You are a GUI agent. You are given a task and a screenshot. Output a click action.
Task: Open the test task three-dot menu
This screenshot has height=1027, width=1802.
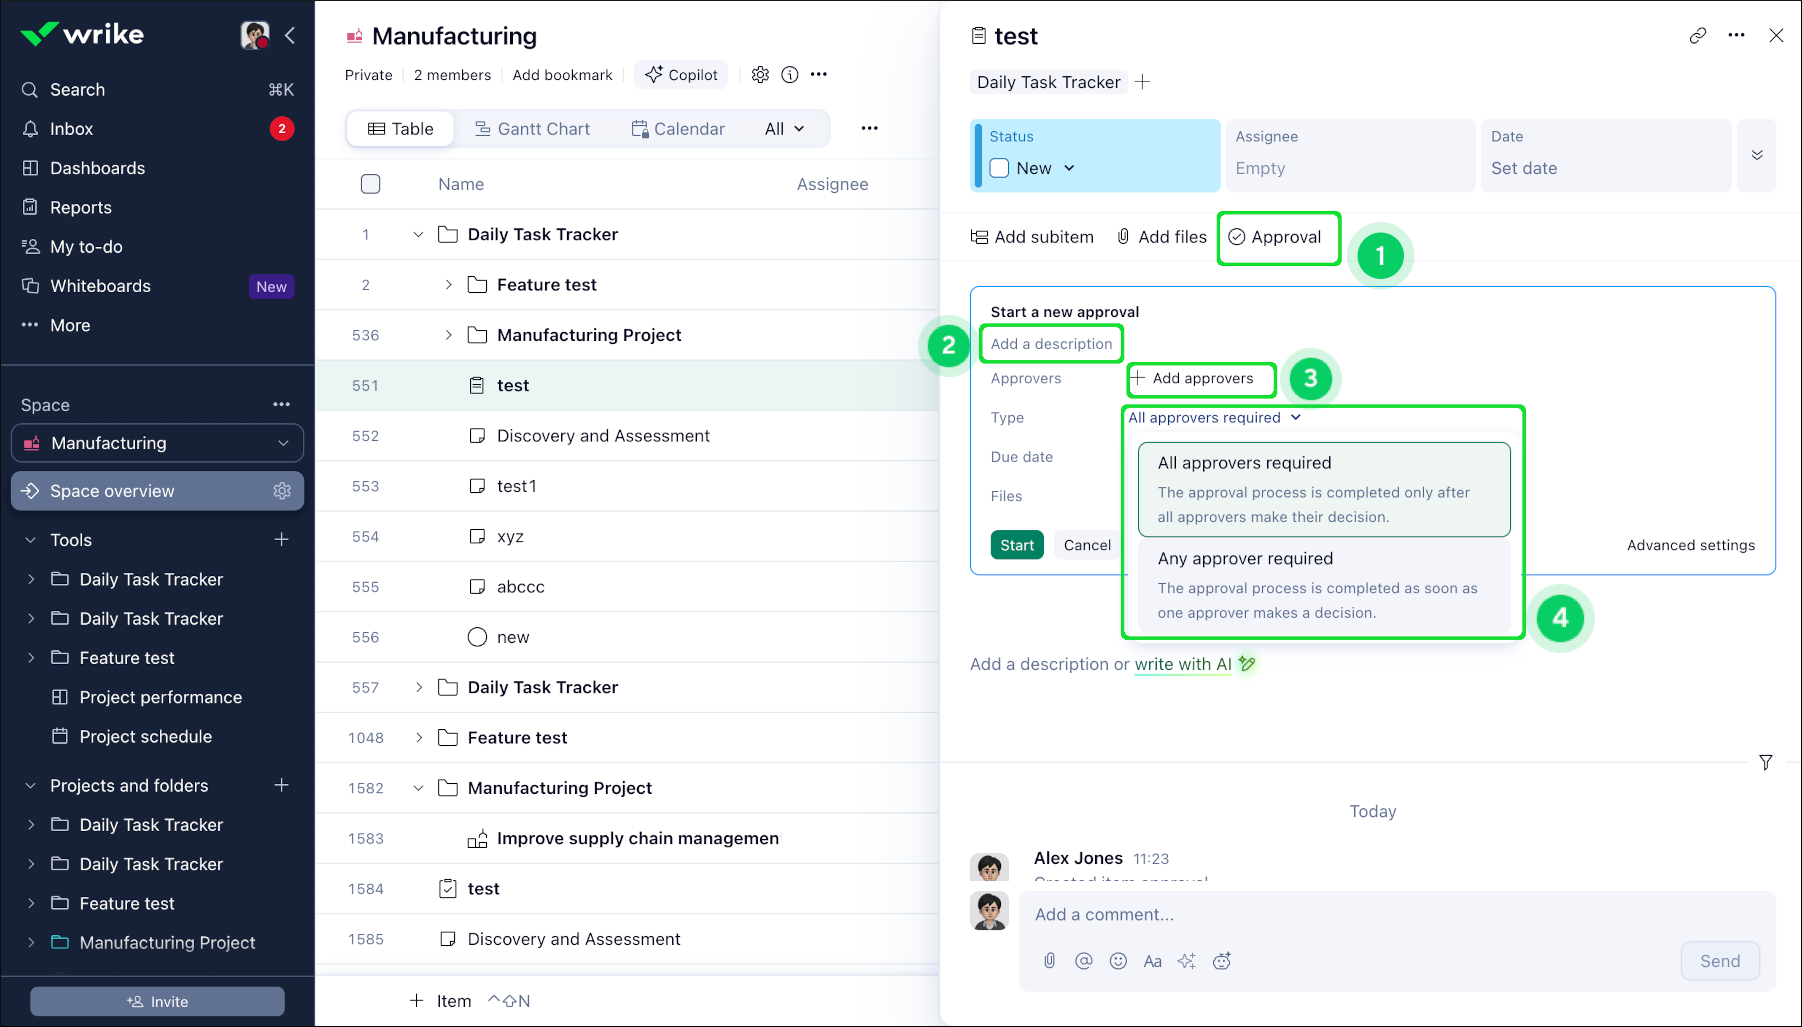1737,36
